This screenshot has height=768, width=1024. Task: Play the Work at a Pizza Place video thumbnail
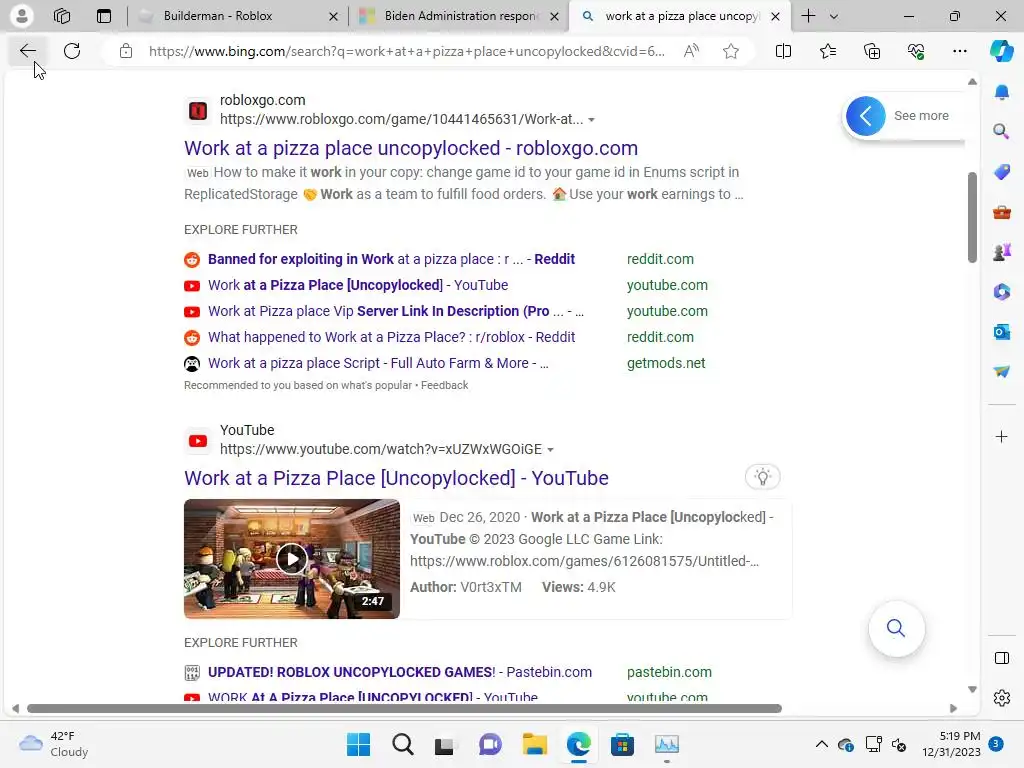coord(292,559)
